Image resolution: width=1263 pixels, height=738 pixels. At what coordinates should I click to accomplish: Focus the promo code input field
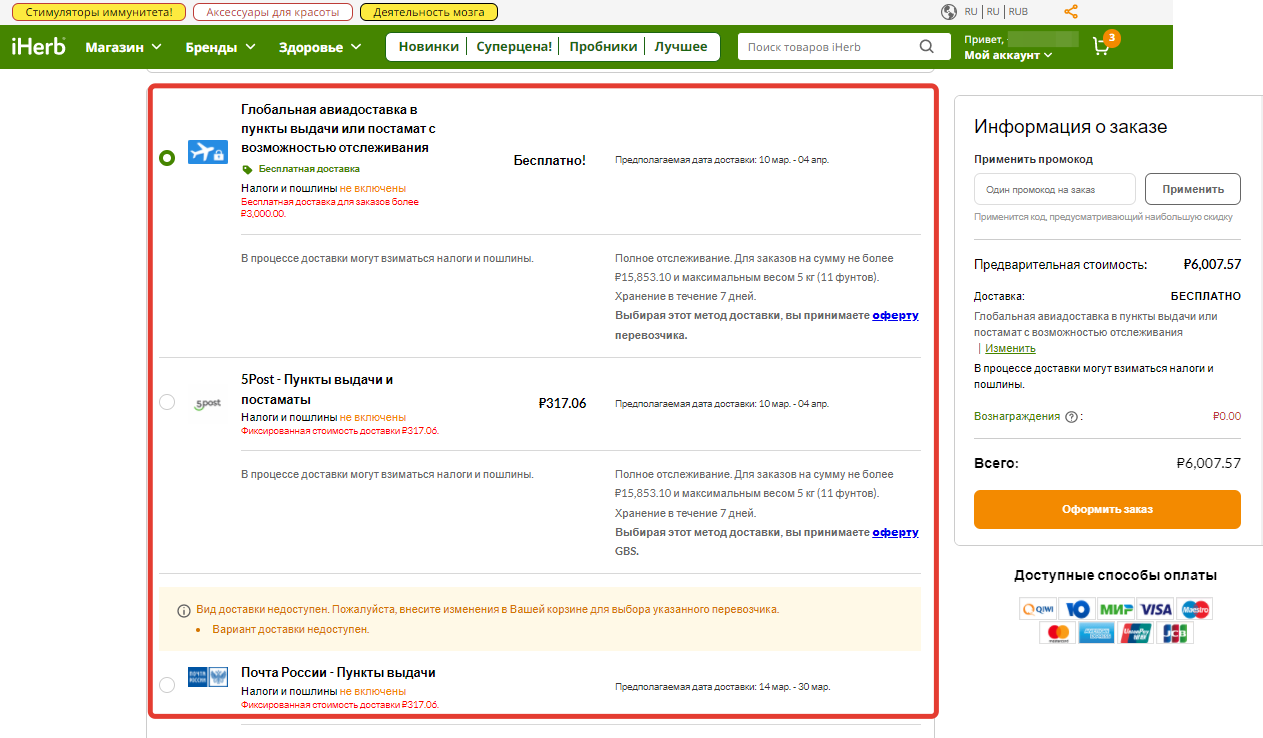click(x=1055, y=189)
